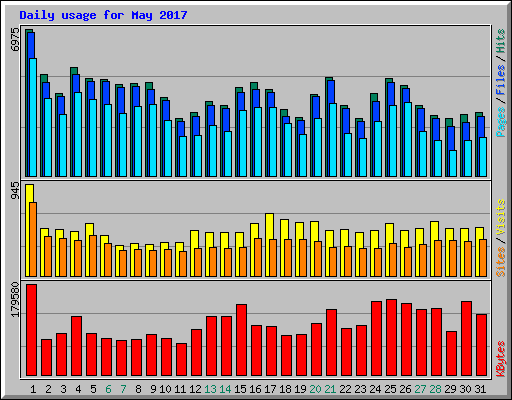
Task: Select day 10 on the x-axis
Action: 165,389
